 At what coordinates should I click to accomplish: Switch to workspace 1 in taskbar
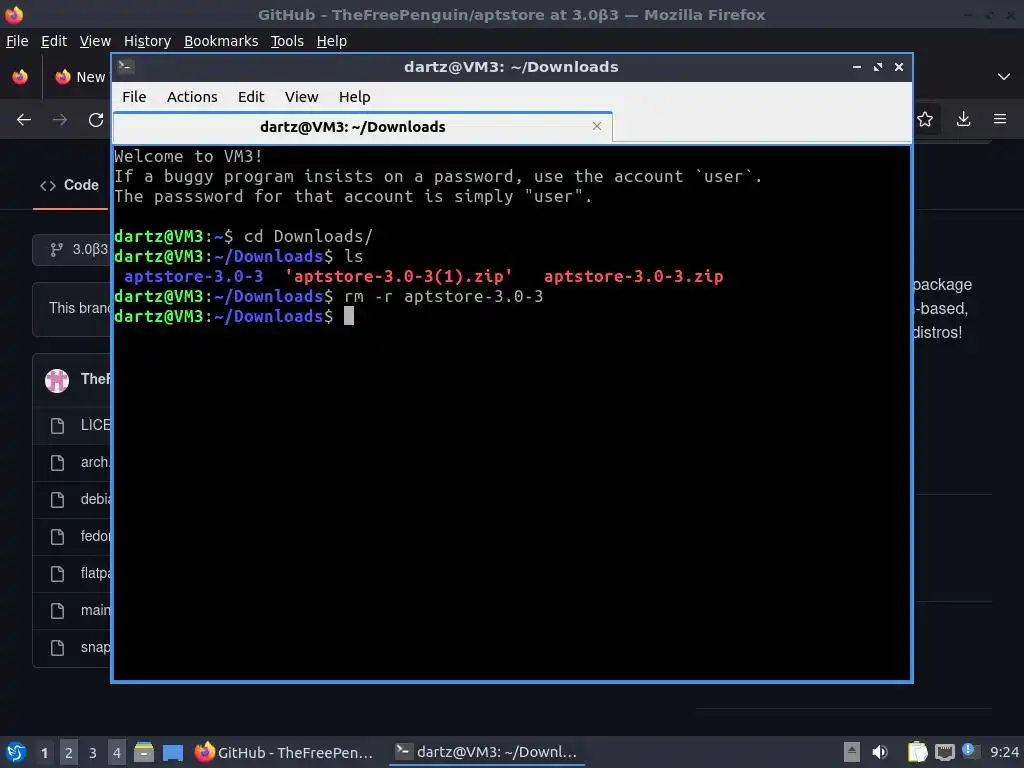44,752
